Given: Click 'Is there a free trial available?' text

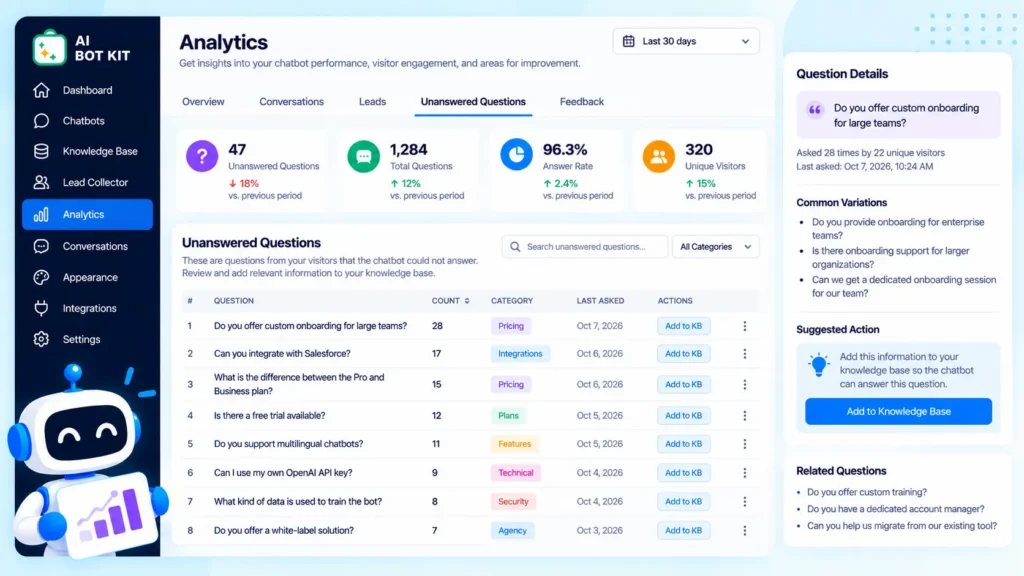Looking at the screenshot, I should click(269, 415).
